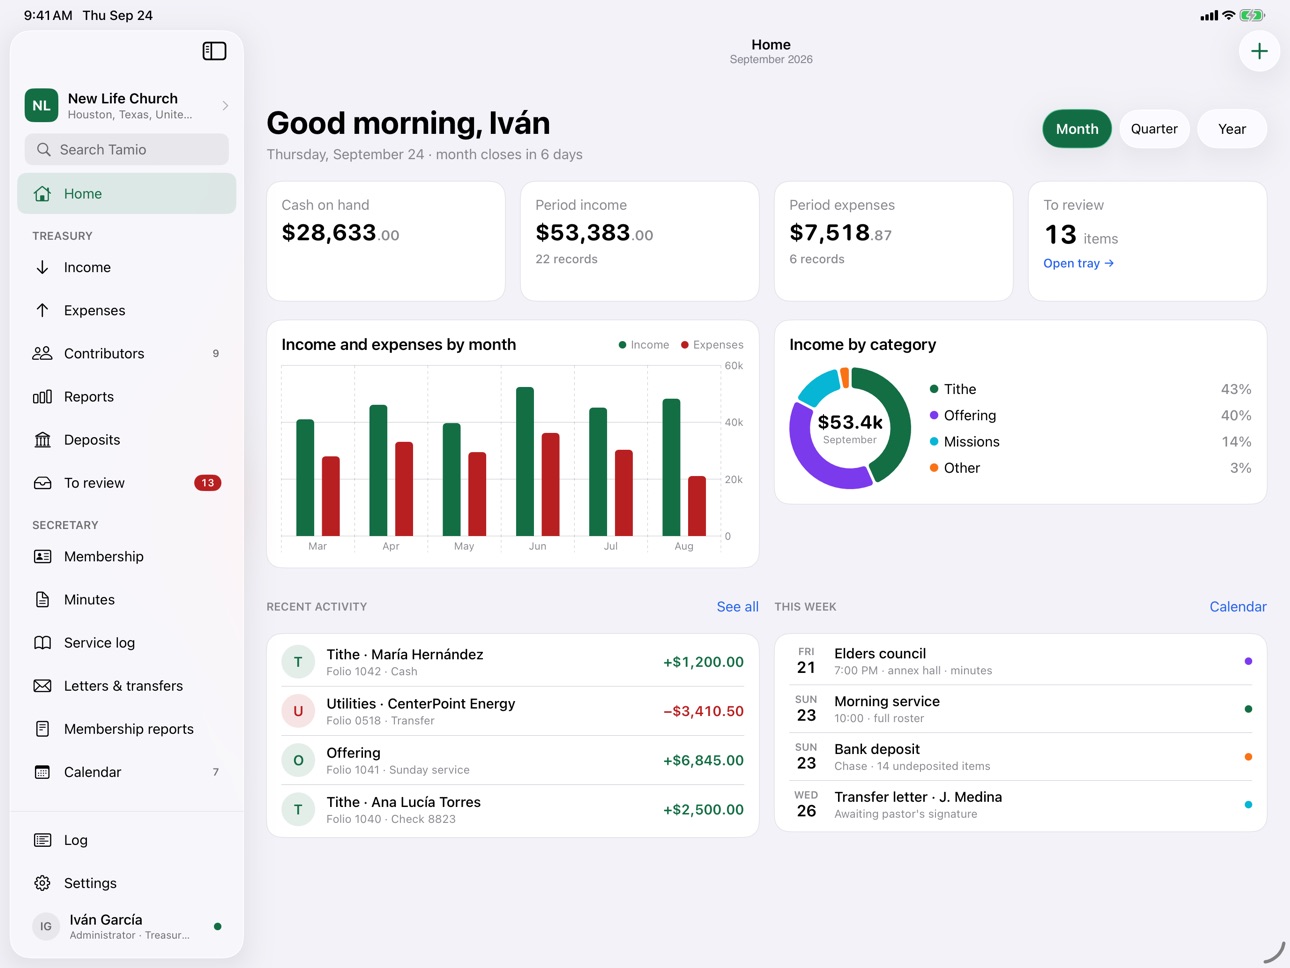Open the Tithe Ana Lucía Torres entry

pyautogui.click(x=513, y=809)
